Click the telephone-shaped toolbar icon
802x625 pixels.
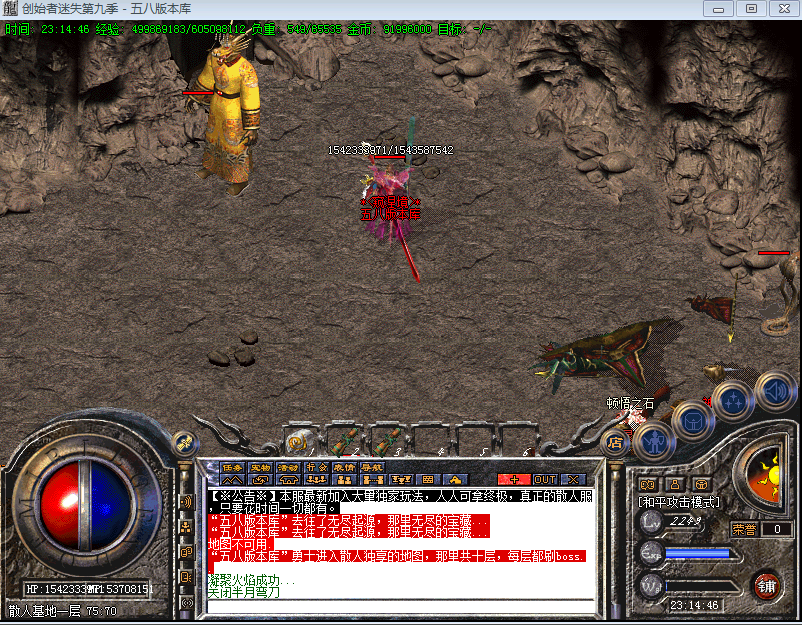click(x=288, y=480)
